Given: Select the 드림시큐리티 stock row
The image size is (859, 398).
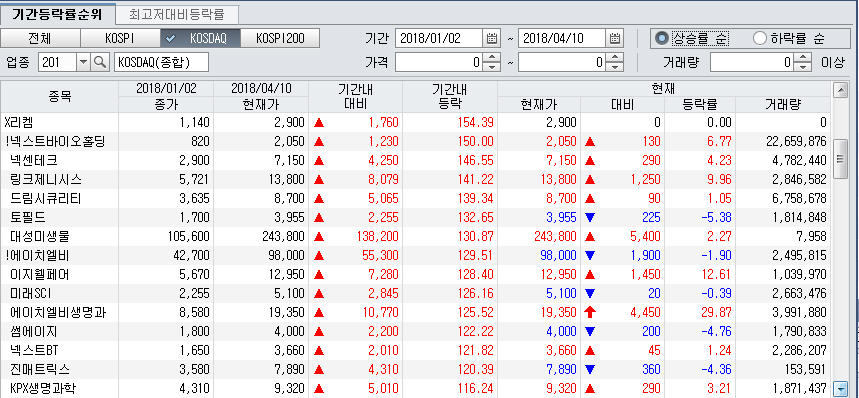Looking at the screenshot, I should [x=415, y=199].
